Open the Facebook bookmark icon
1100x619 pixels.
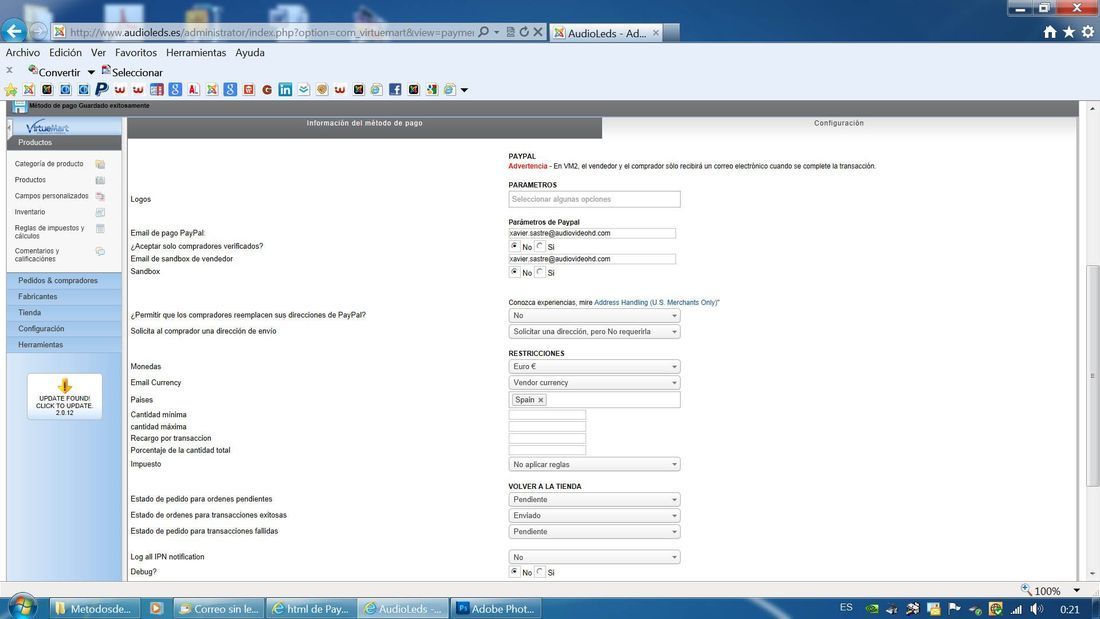(395, 89)
